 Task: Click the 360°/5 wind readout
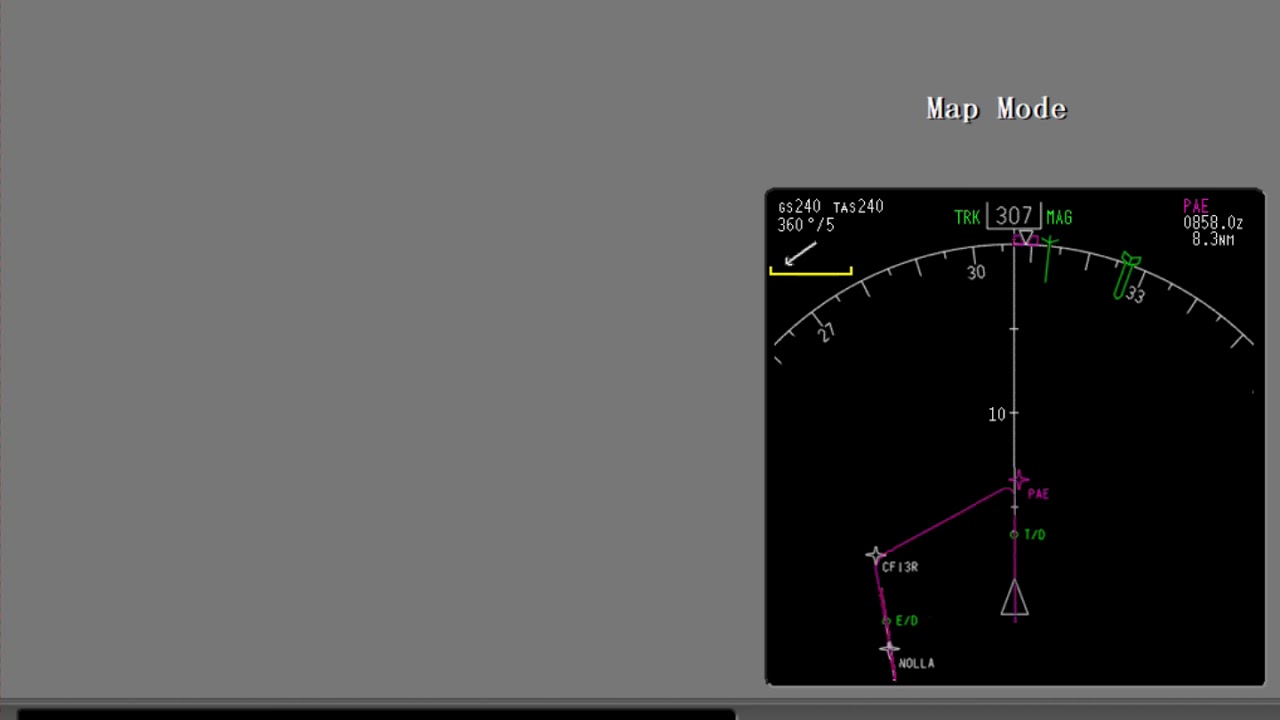pyautogui.click(x=806, y=226)
